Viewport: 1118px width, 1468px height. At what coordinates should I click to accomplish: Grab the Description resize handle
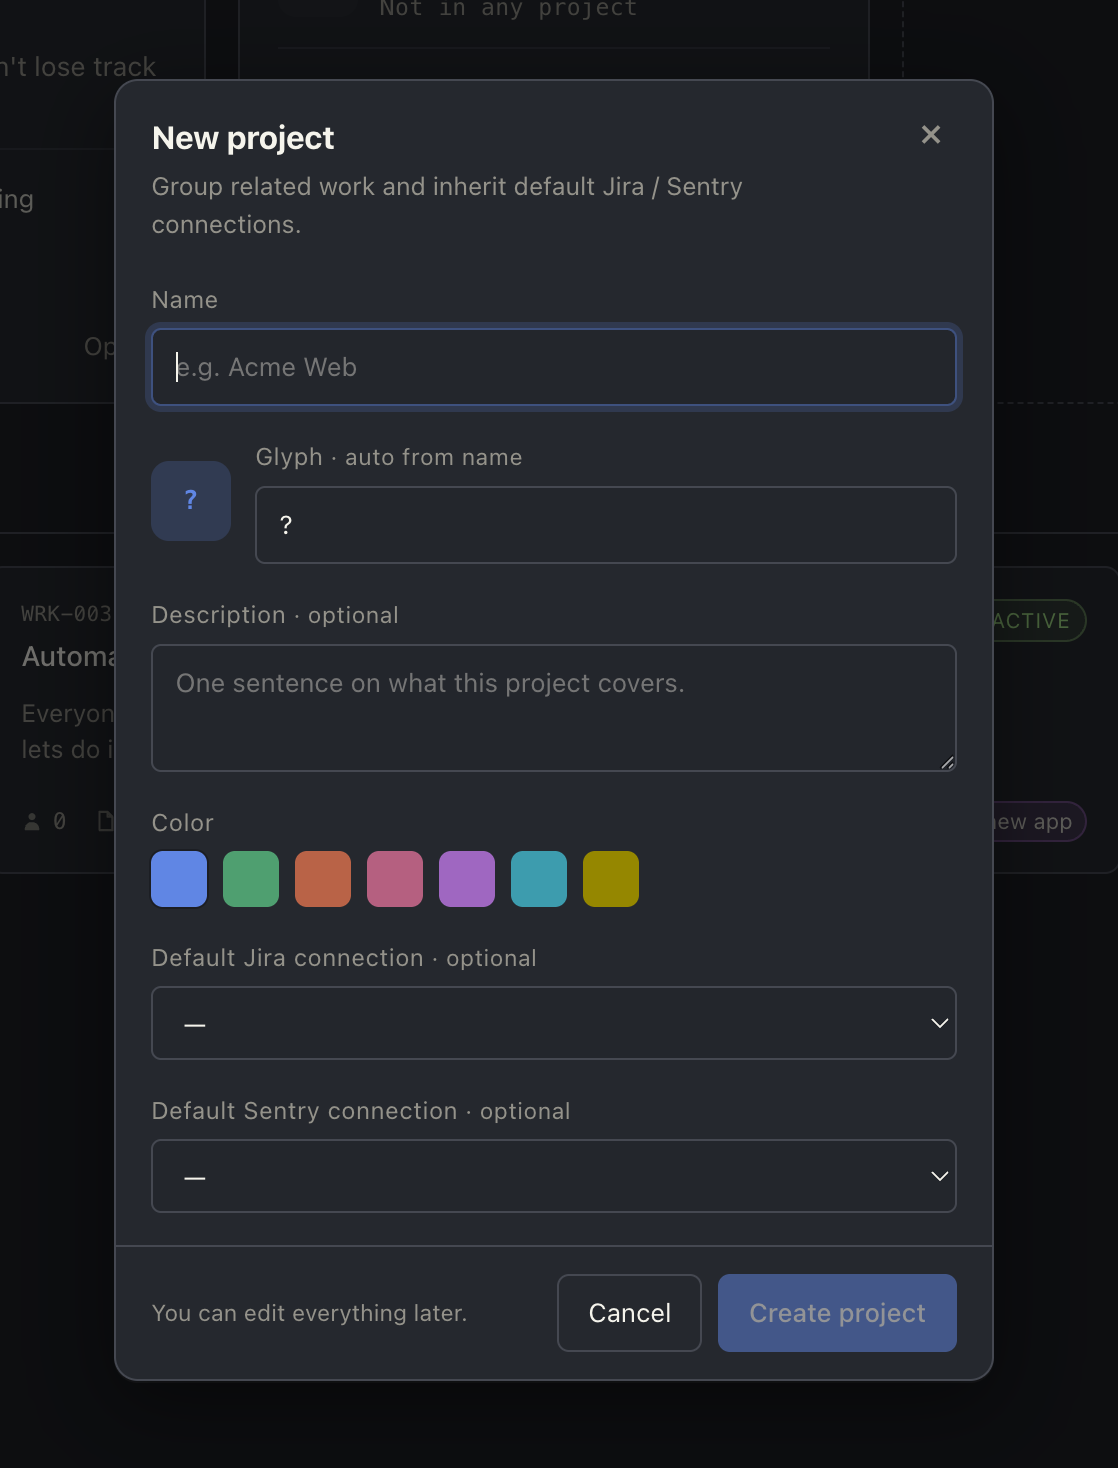point(947,762)
